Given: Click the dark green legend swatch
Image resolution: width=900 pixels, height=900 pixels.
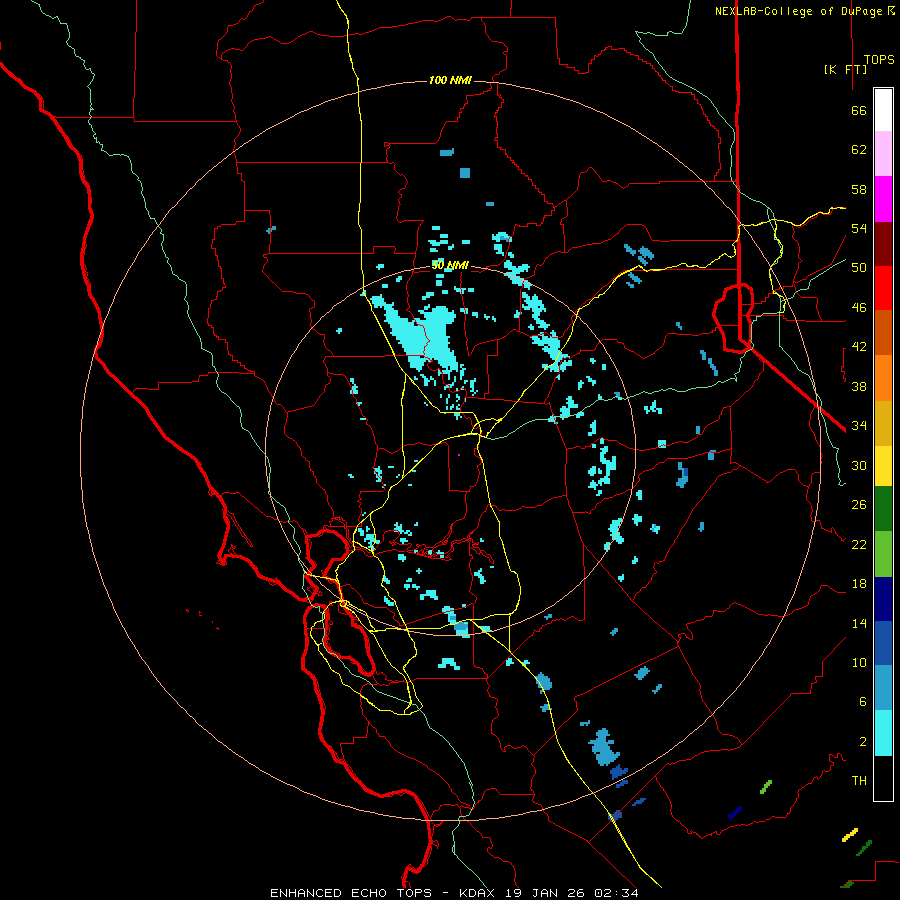Looking at the screenshot, I should coord(883,509).
